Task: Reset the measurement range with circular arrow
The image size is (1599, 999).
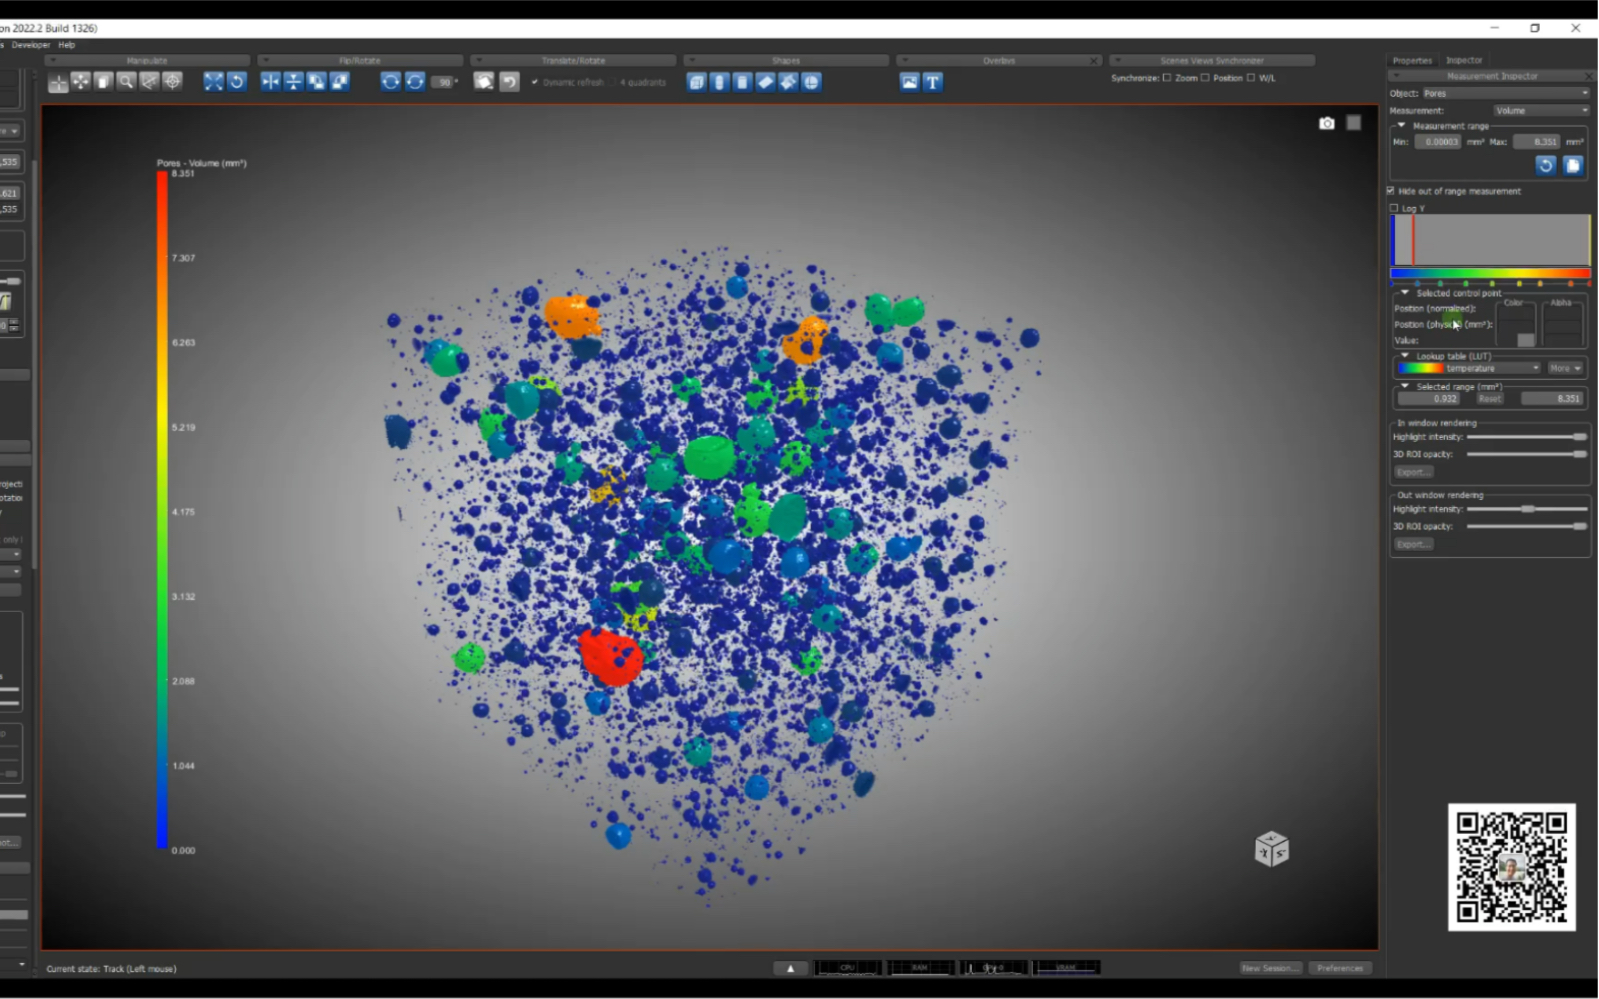Action: click(x=1546, y=166)
